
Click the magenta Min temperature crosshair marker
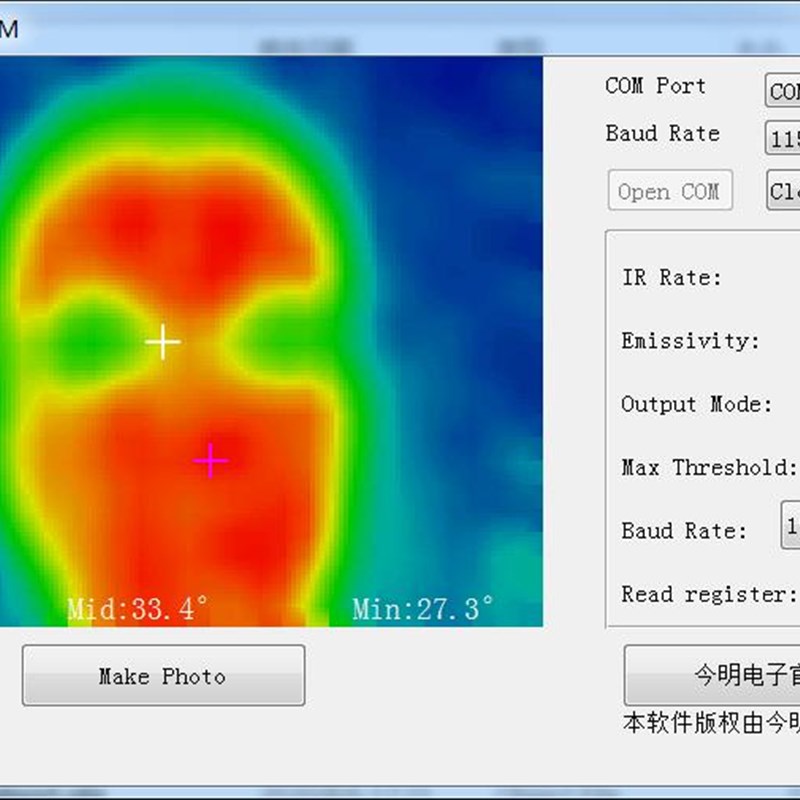pyautogui.click(x=211, y=461)
